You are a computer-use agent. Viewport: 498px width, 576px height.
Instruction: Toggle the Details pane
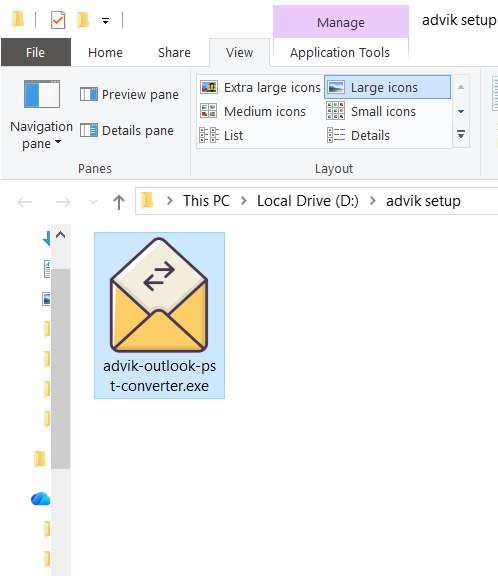127,130
